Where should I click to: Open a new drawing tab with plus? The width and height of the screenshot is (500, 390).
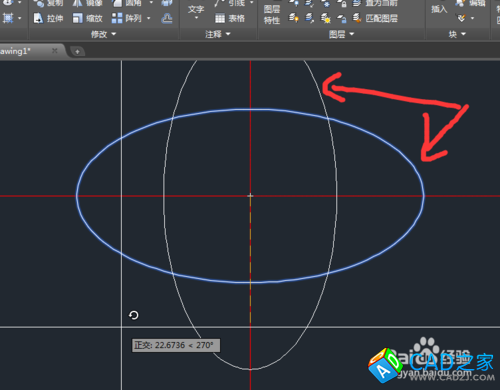point(77,52)
